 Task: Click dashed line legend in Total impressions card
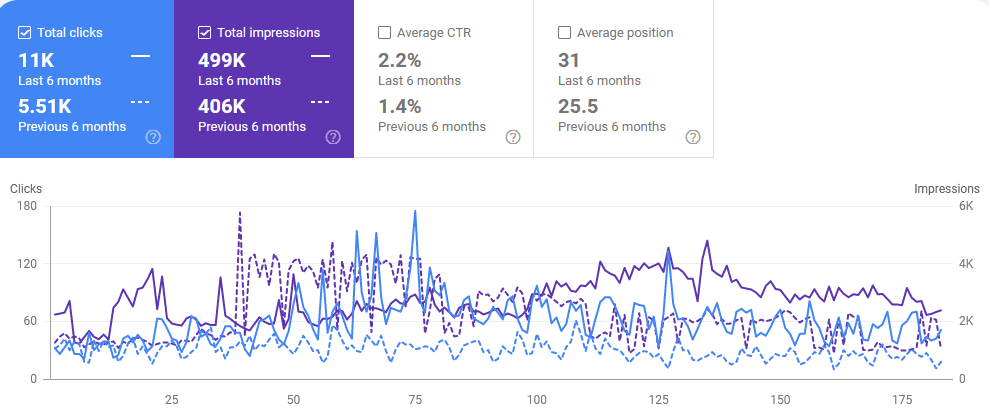click(320, 102)
